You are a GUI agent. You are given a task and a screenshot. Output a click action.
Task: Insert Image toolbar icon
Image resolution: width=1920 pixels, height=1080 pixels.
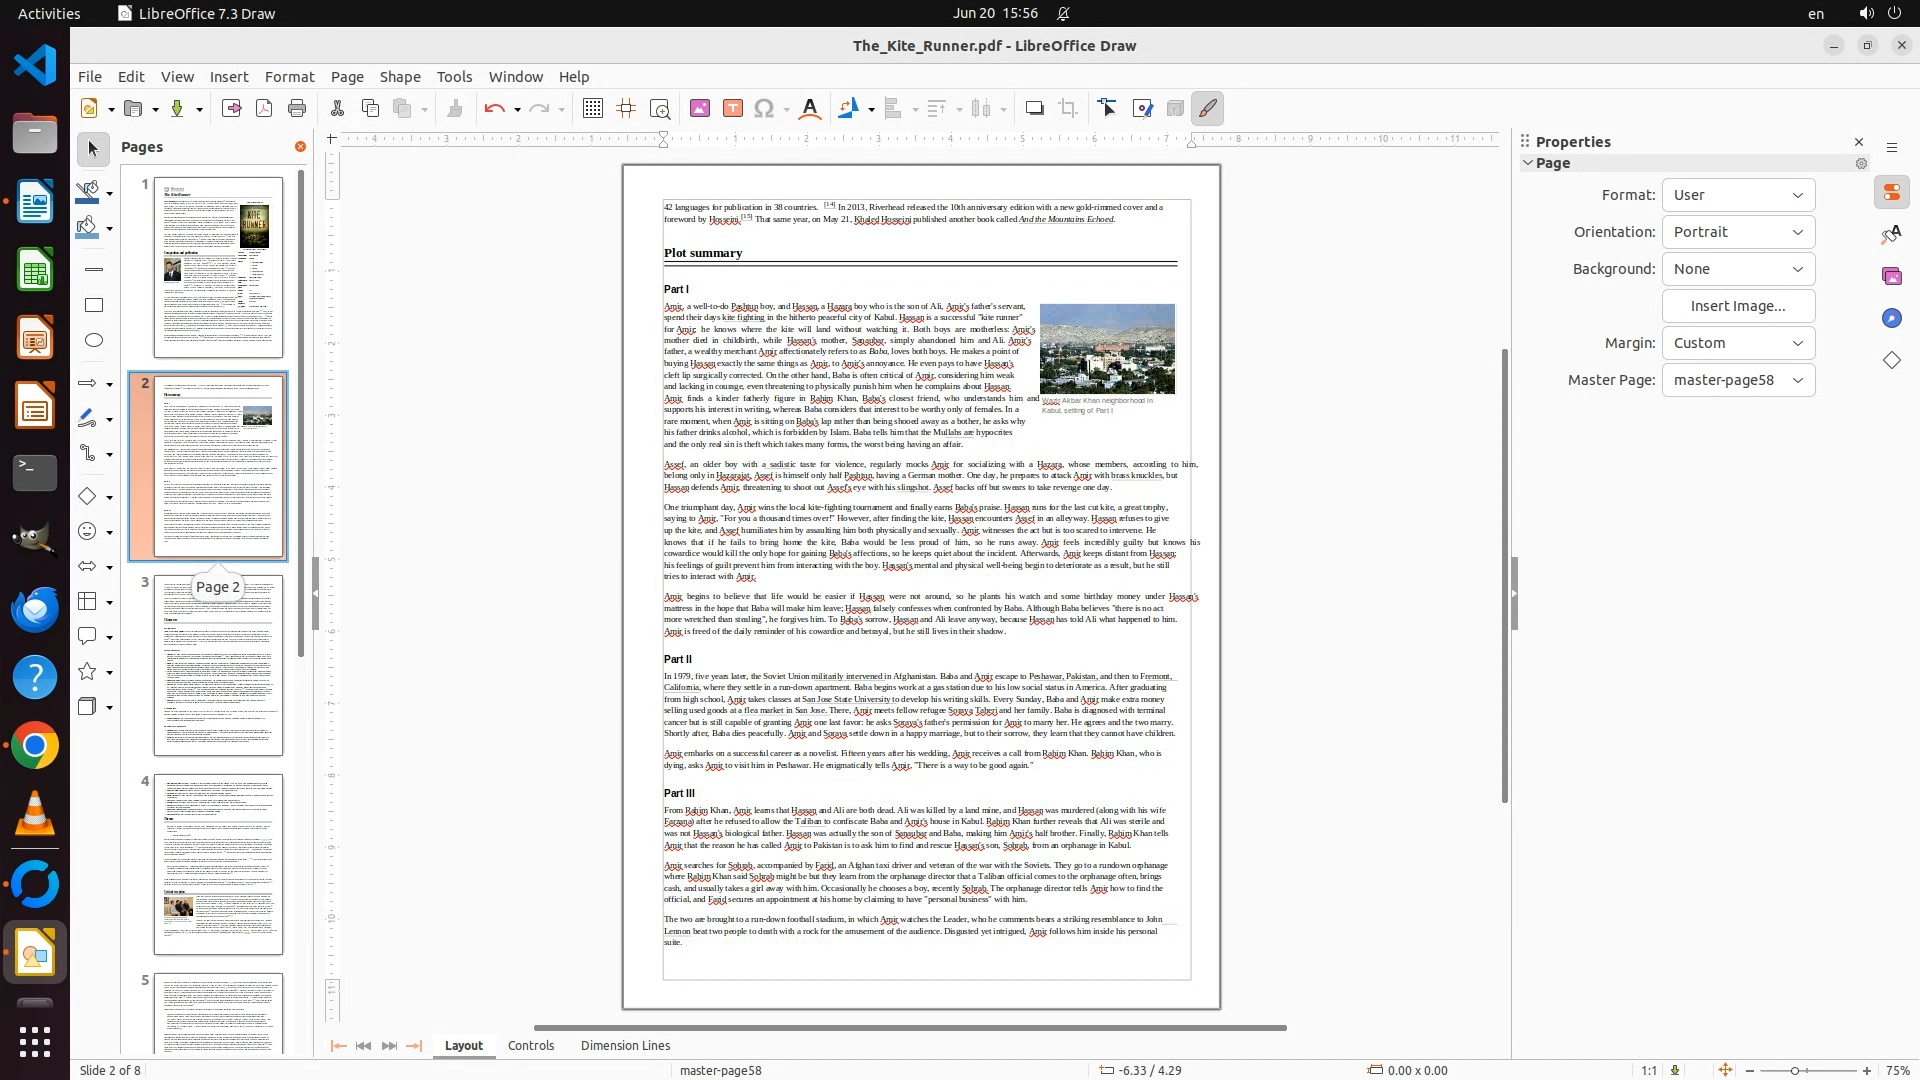[700, 108]
